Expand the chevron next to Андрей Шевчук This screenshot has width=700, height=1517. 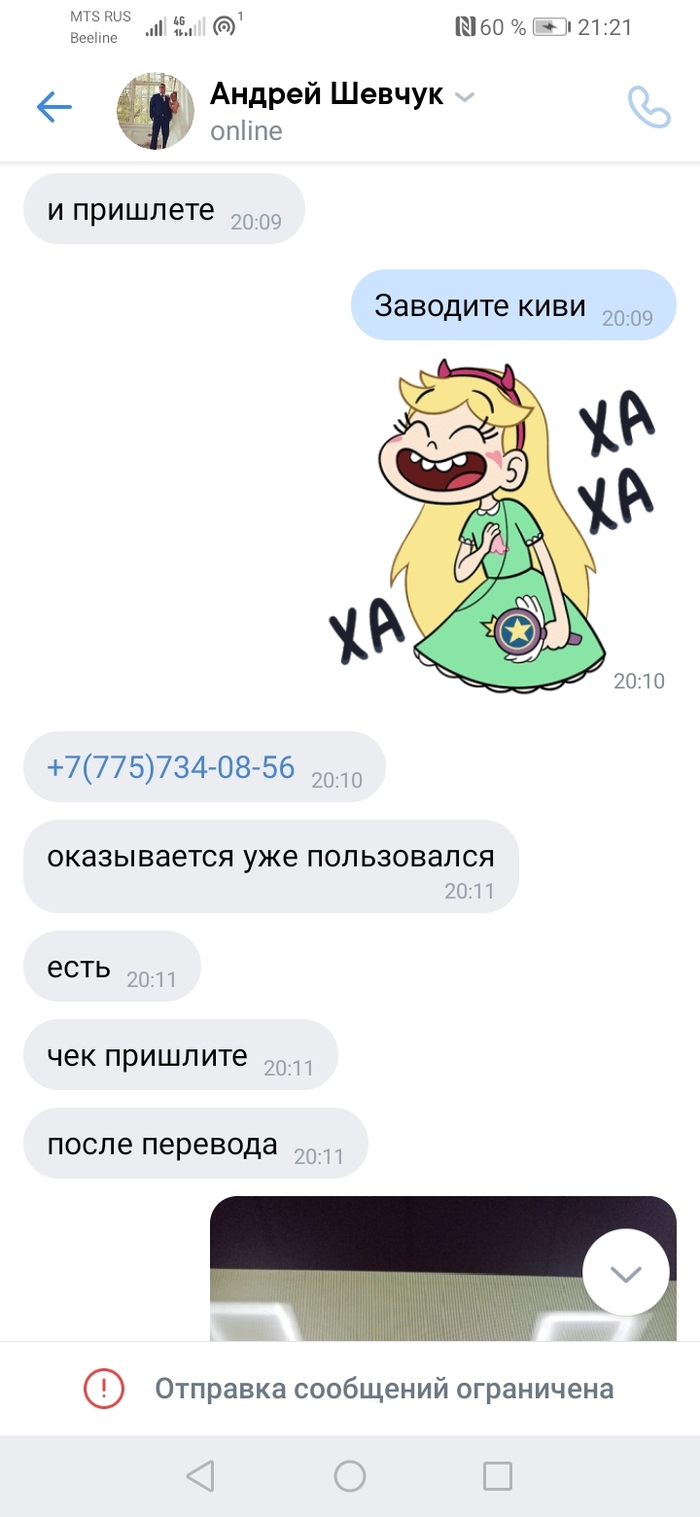coord(463,97)
